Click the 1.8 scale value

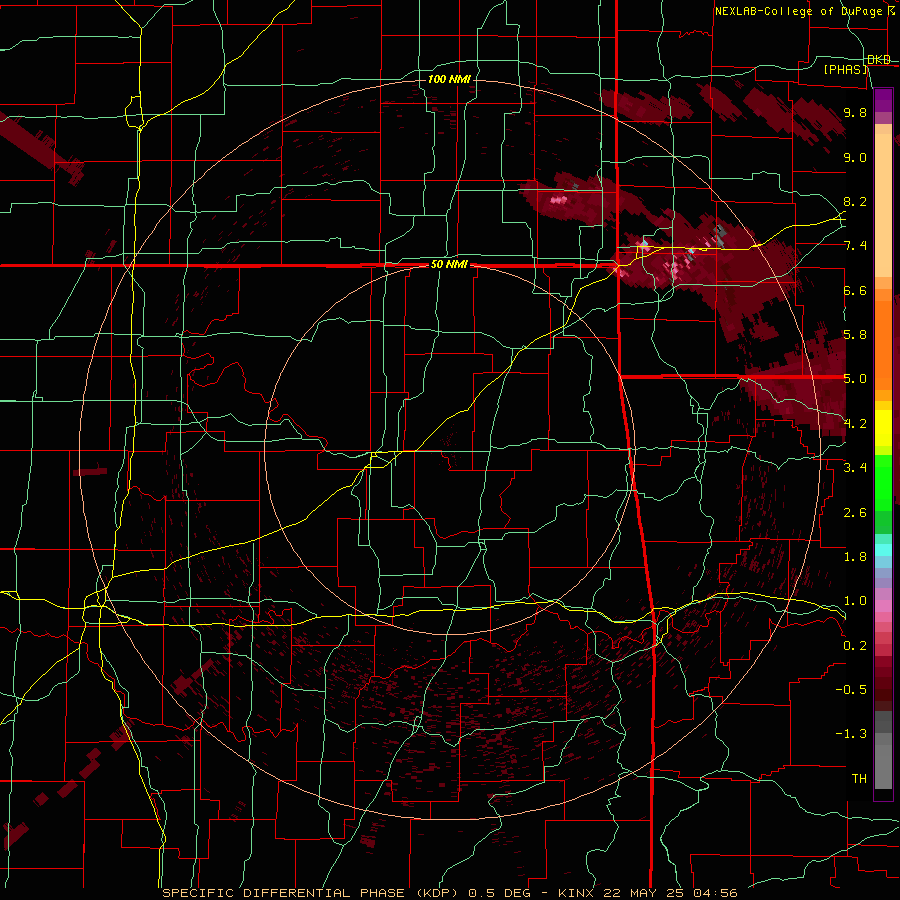(x=855, y=557)
